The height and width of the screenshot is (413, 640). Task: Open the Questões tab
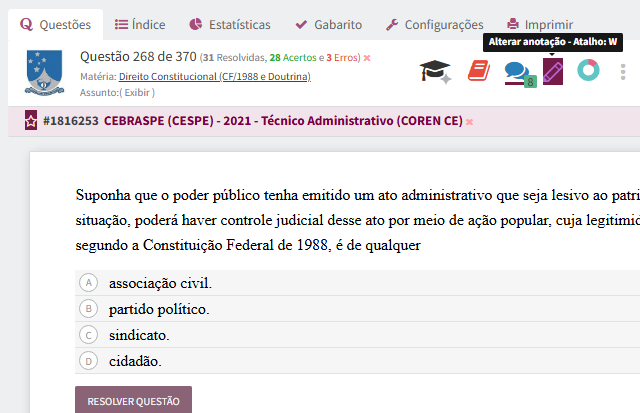[56, 24]
